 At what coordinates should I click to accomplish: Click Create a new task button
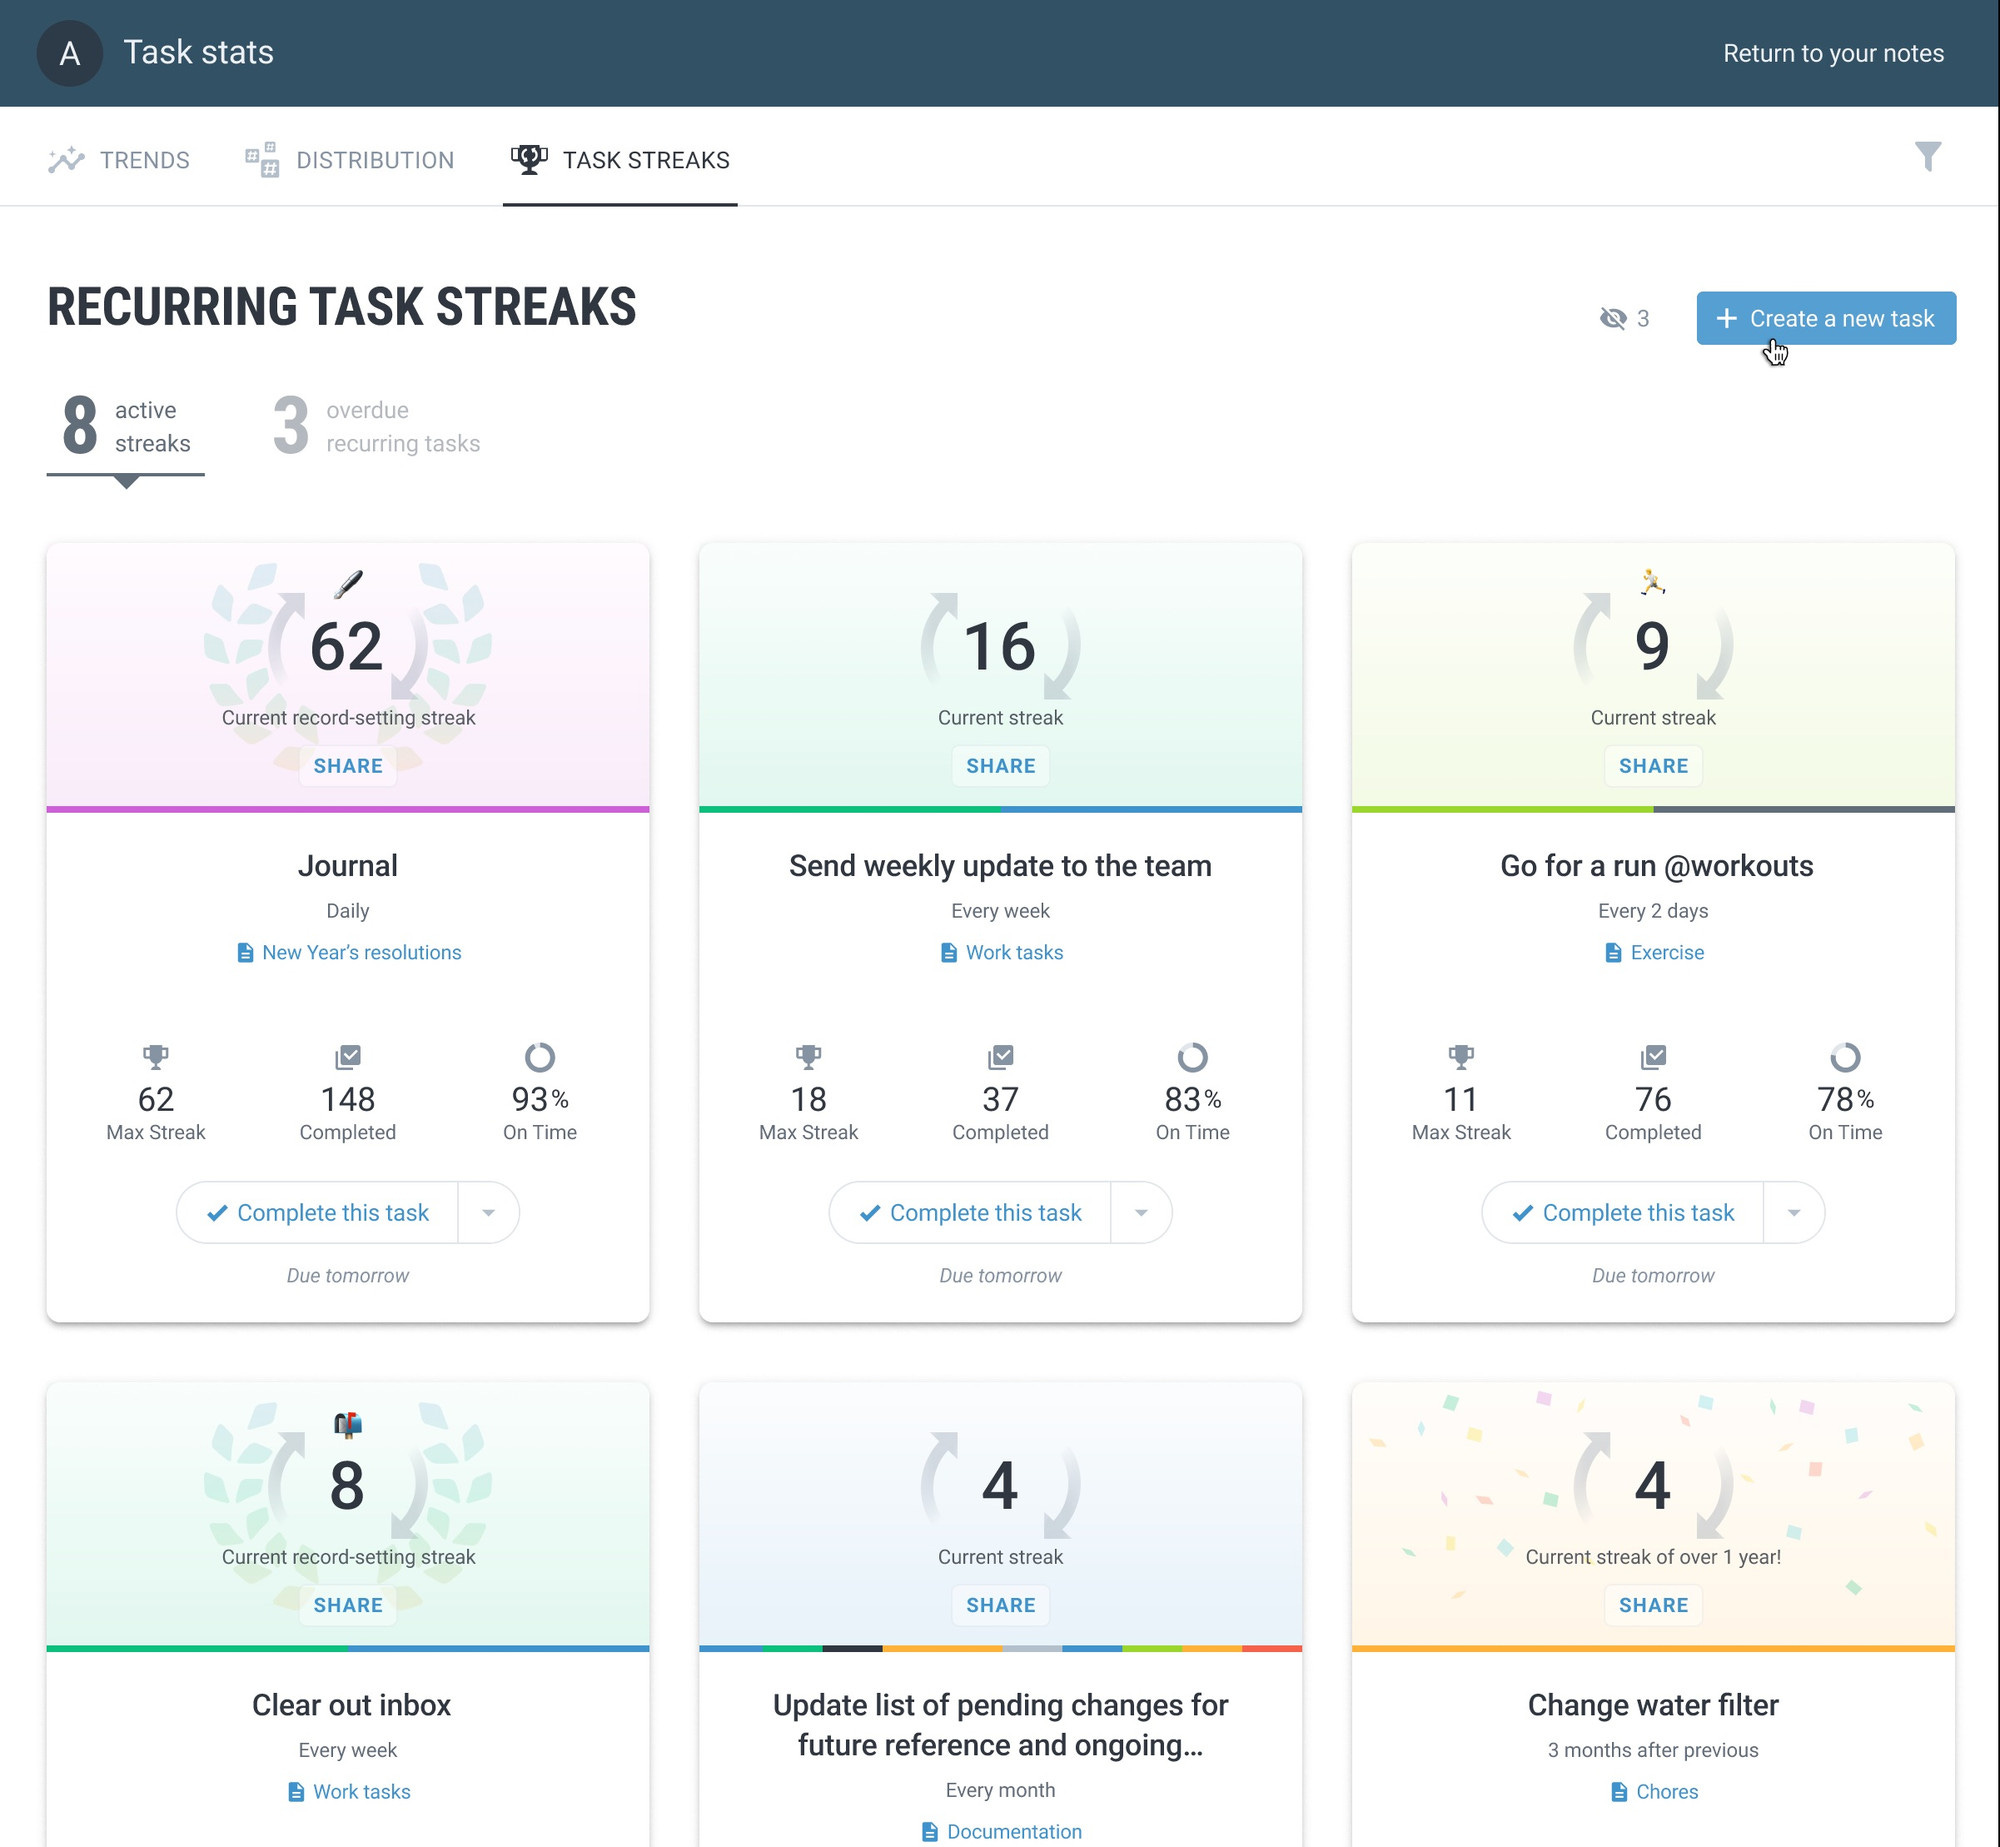tap(1825, 318)
